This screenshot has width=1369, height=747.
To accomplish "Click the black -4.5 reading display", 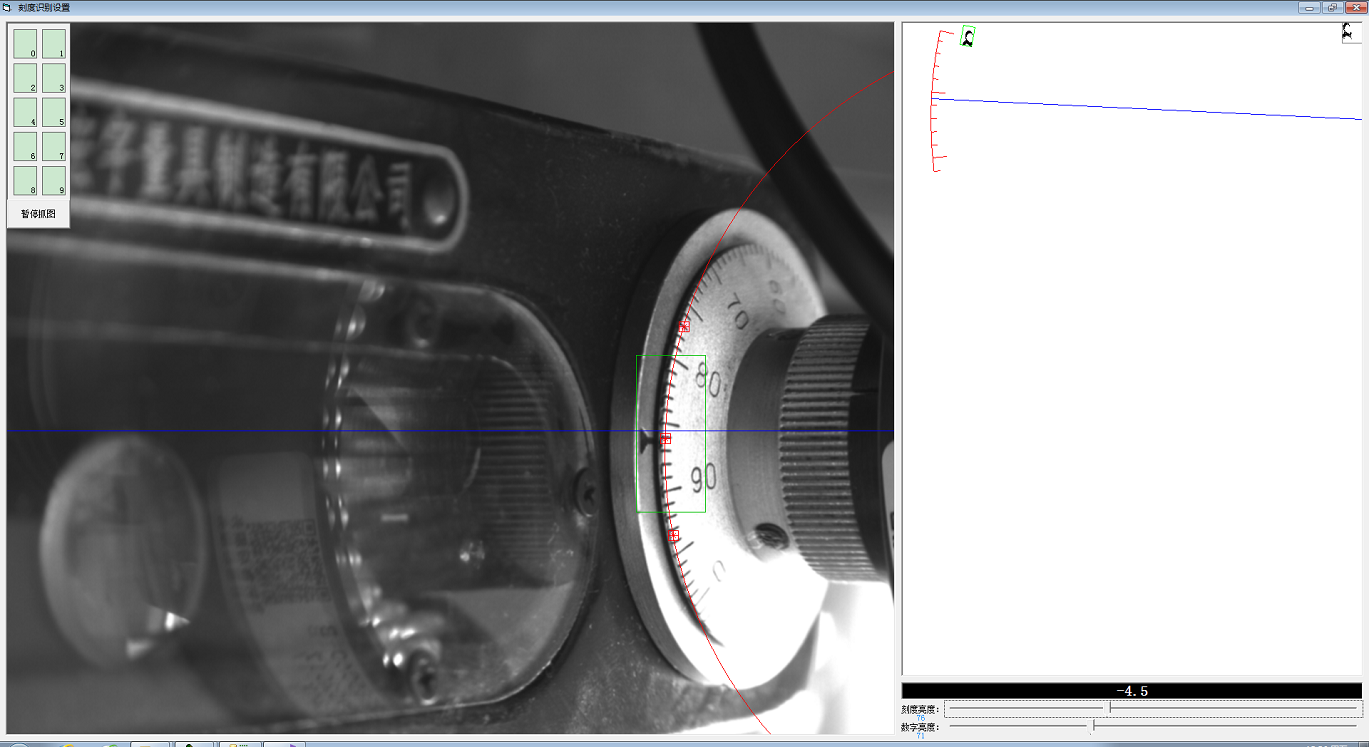I will (1131, 691).
